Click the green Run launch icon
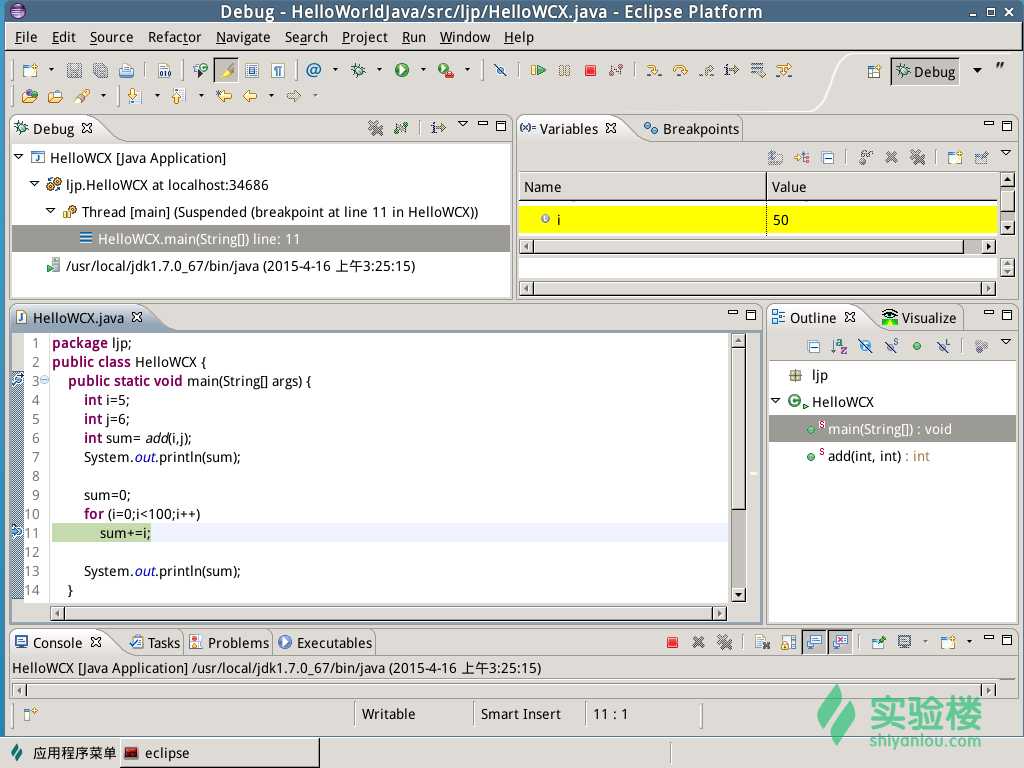The width and height of the screenshot is (1024, 768). pos(402,71)
